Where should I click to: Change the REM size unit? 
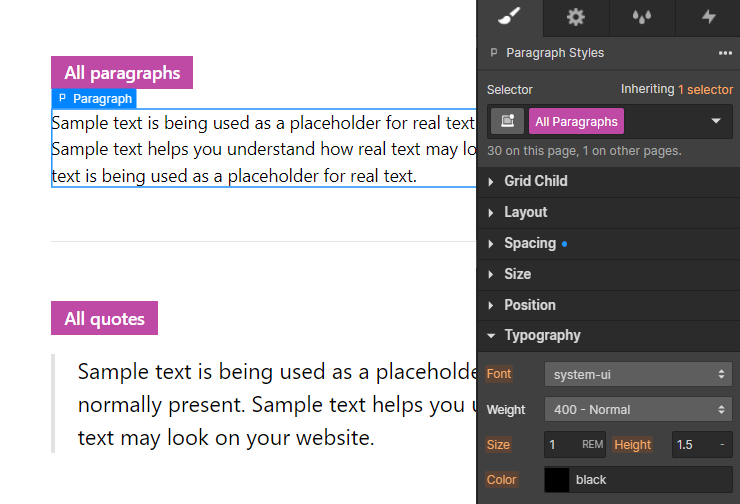(592, 445)
